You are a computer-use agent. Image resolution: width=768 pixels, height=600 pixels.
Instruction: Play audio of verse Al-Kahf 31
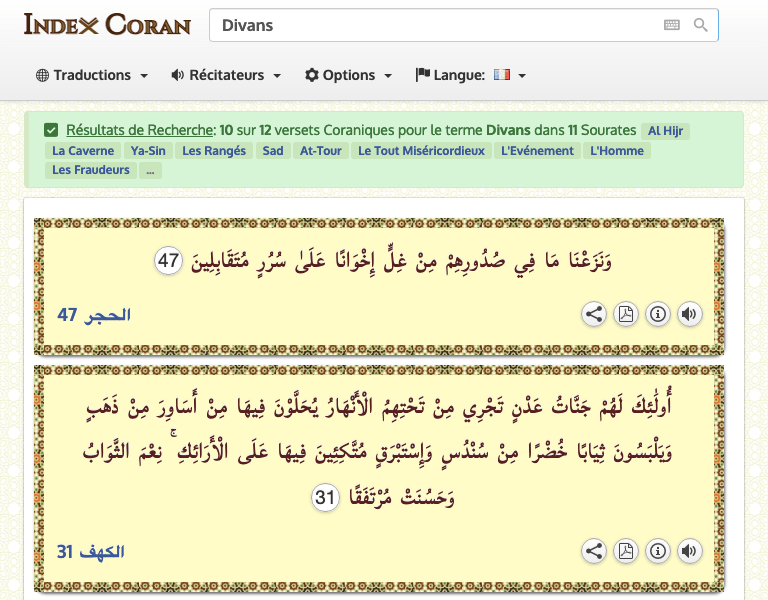(x=689, y=550)
